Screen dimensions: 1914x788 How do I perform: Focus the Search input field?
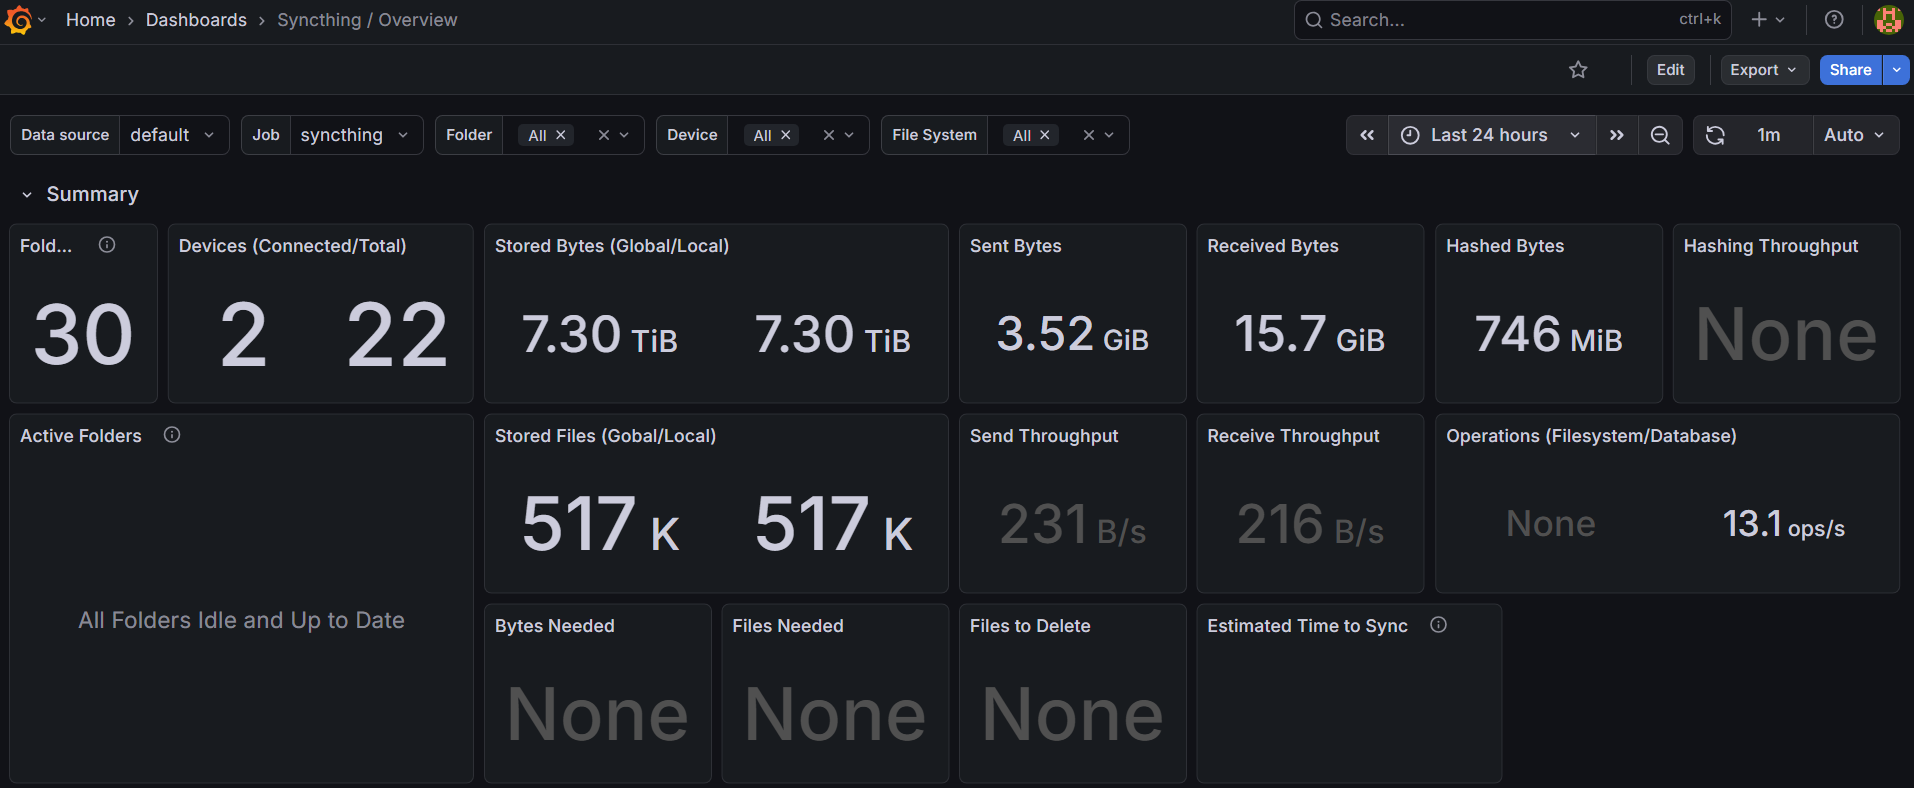click(x=1500, y=20)
